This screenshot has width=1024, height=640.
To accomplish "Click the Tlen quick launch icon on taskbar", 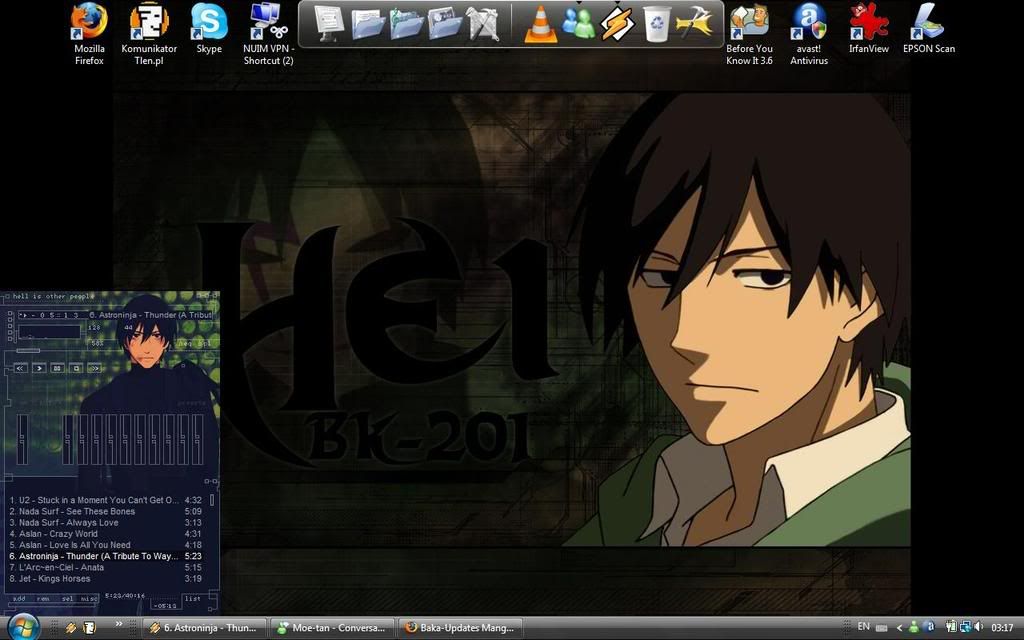I will pyautogui.click(x=89, y=628).
